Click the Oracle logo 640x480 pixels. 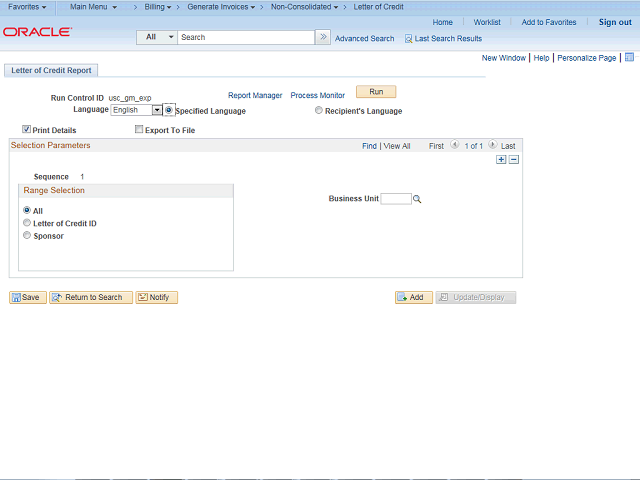tap(37, 32)
